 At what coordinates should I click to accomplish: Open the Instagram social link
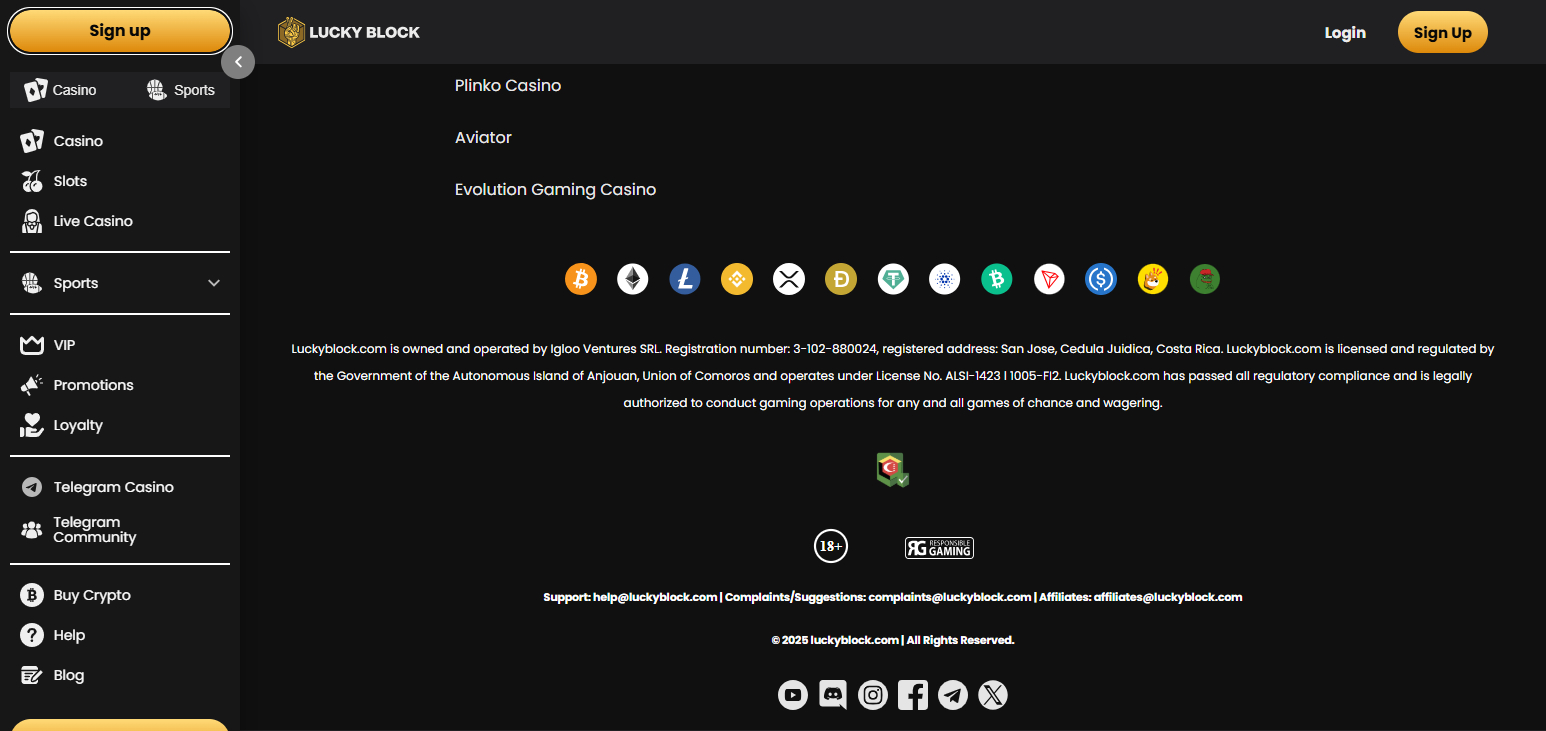tap(873, 695)
